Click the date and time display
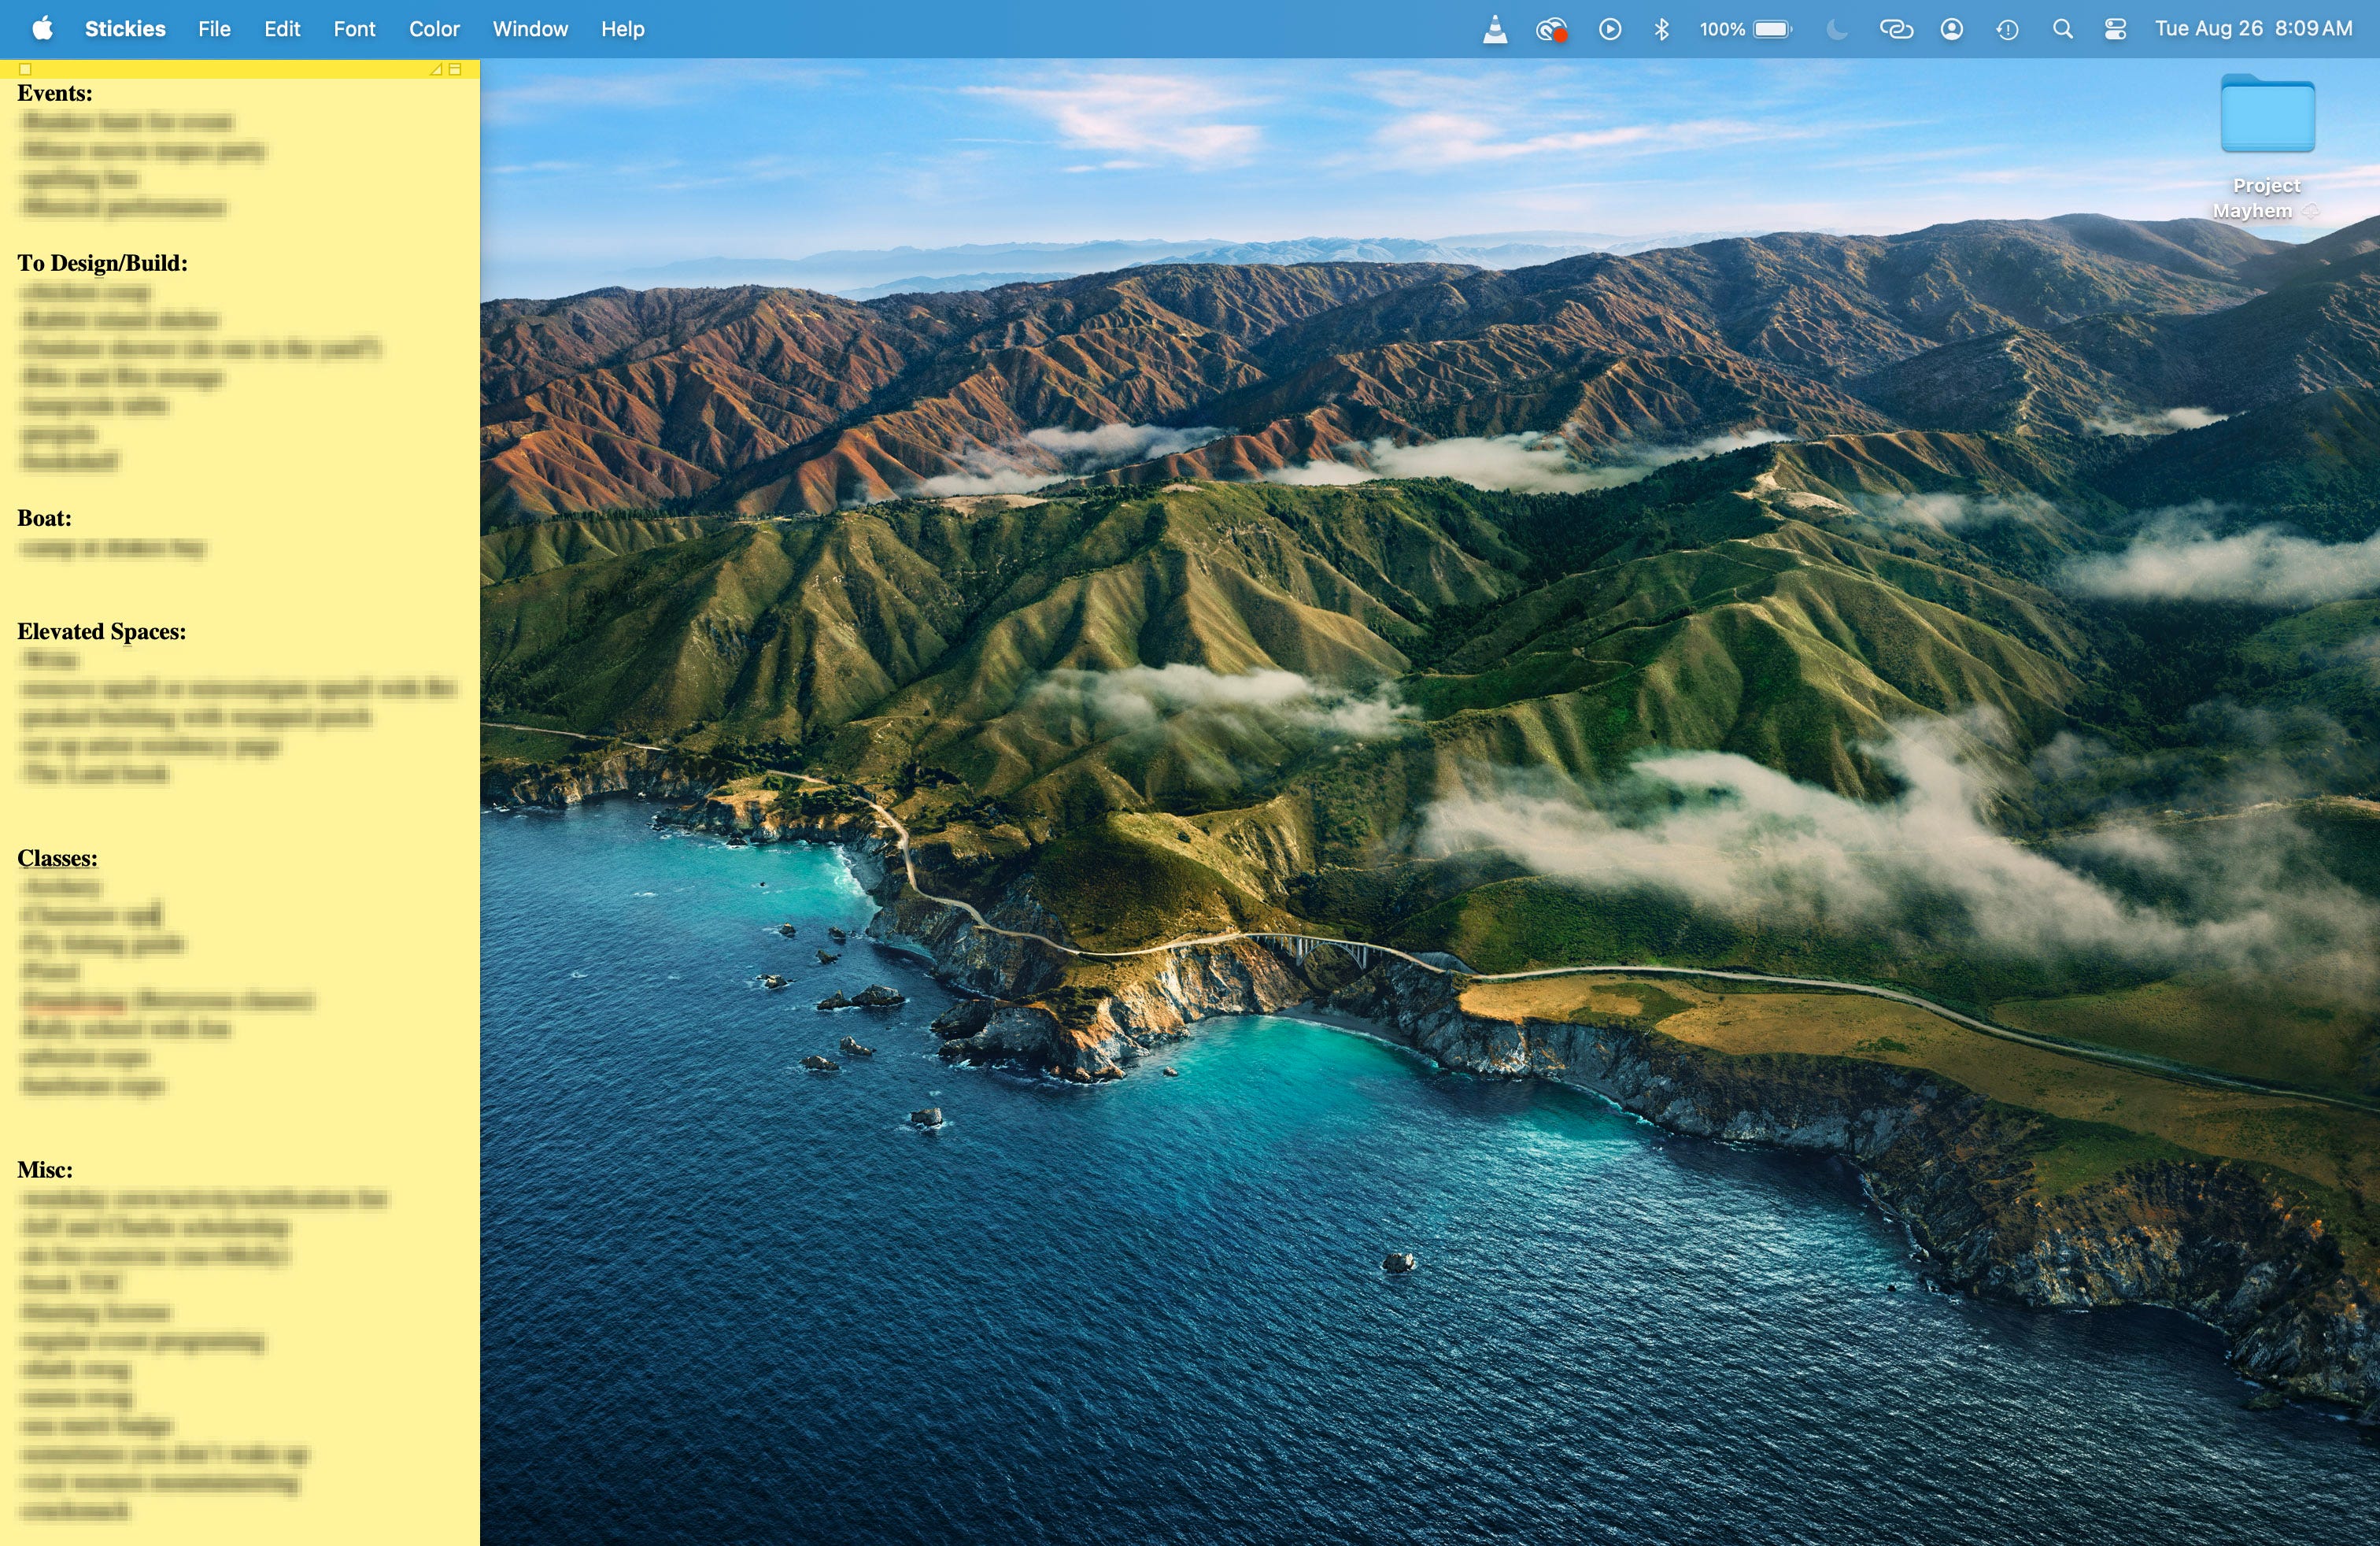 2253,29
